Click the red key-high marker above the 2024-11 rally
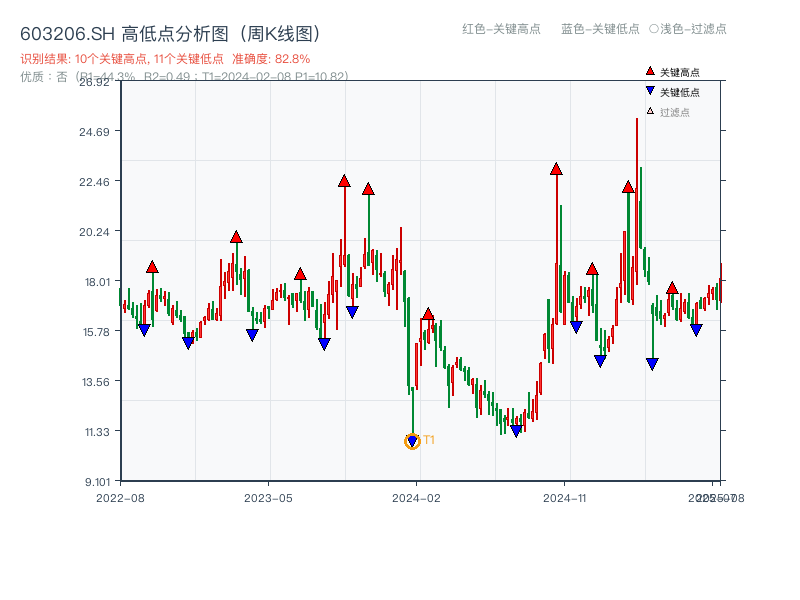Viewport: 800px width, 600px height. (556, 170)
